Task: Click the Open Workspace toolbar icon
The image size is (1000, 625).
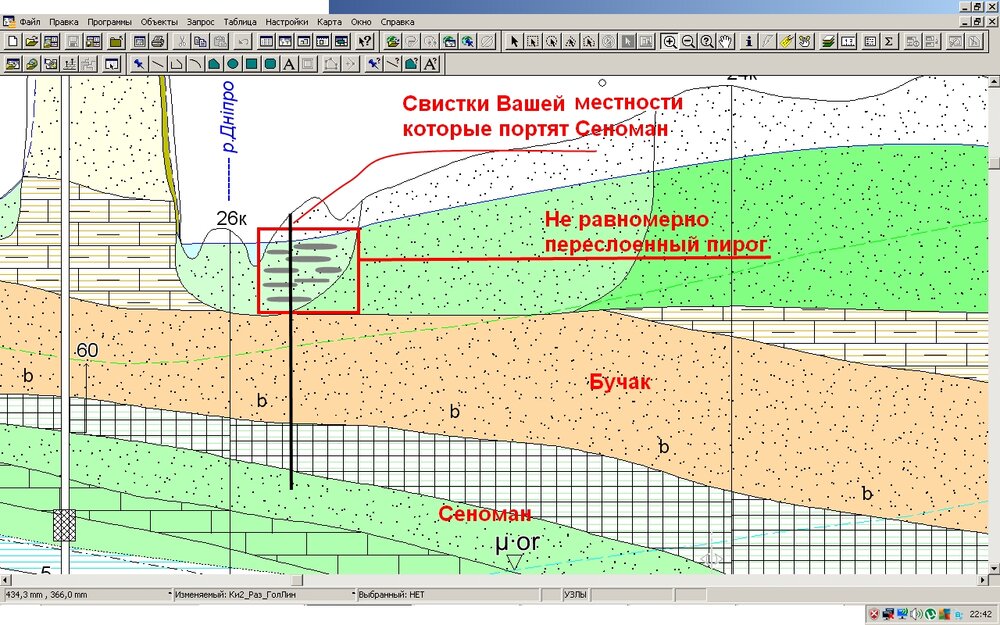Action: (50, 42)
